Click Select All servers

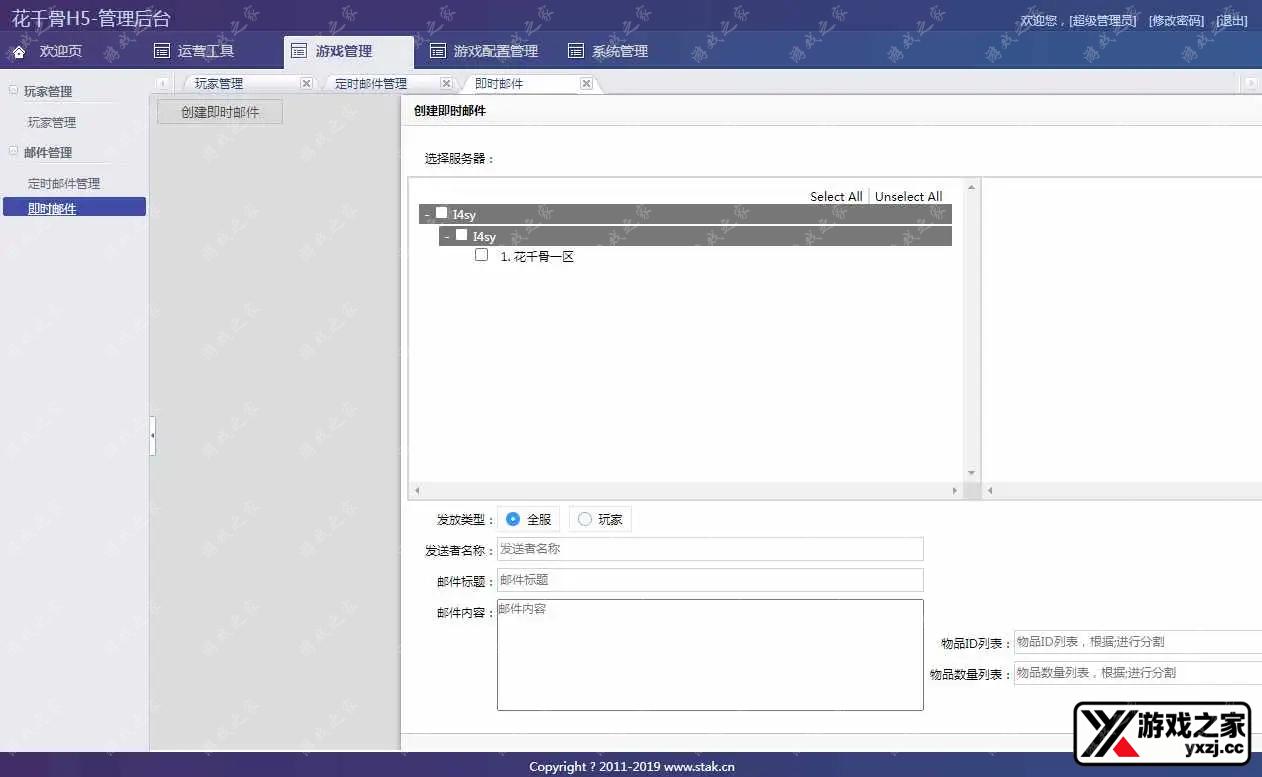836,197
